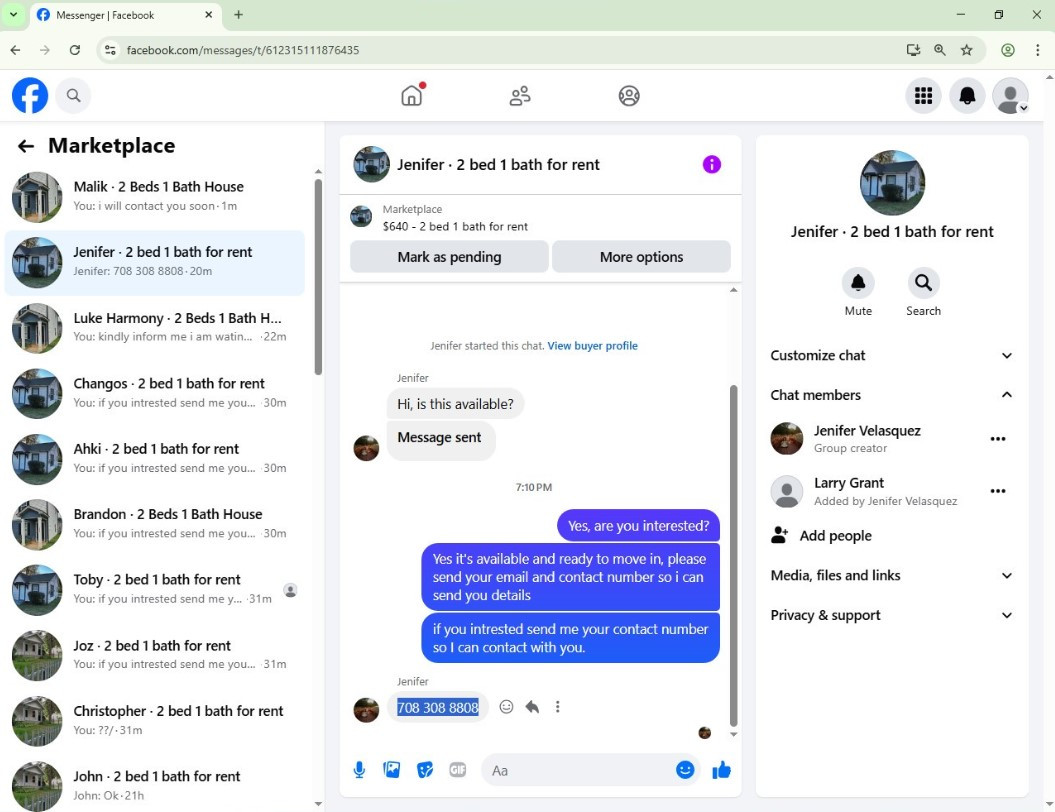React to the 708 308 8808 message
Image resolution: width=1055 pixels, height=812 pixels.
coord(506,706)
